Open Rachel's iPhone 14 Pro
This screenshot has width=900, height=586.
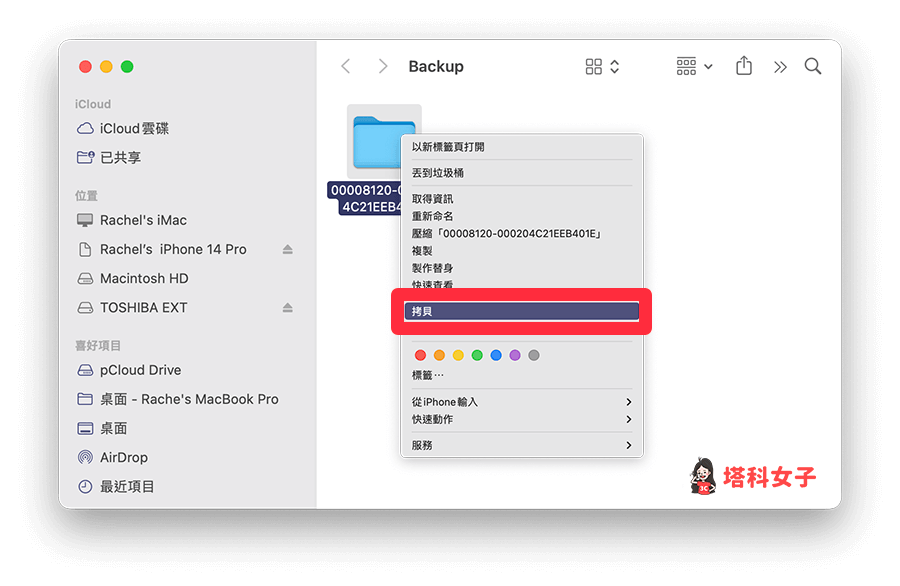tap(173, 249)
